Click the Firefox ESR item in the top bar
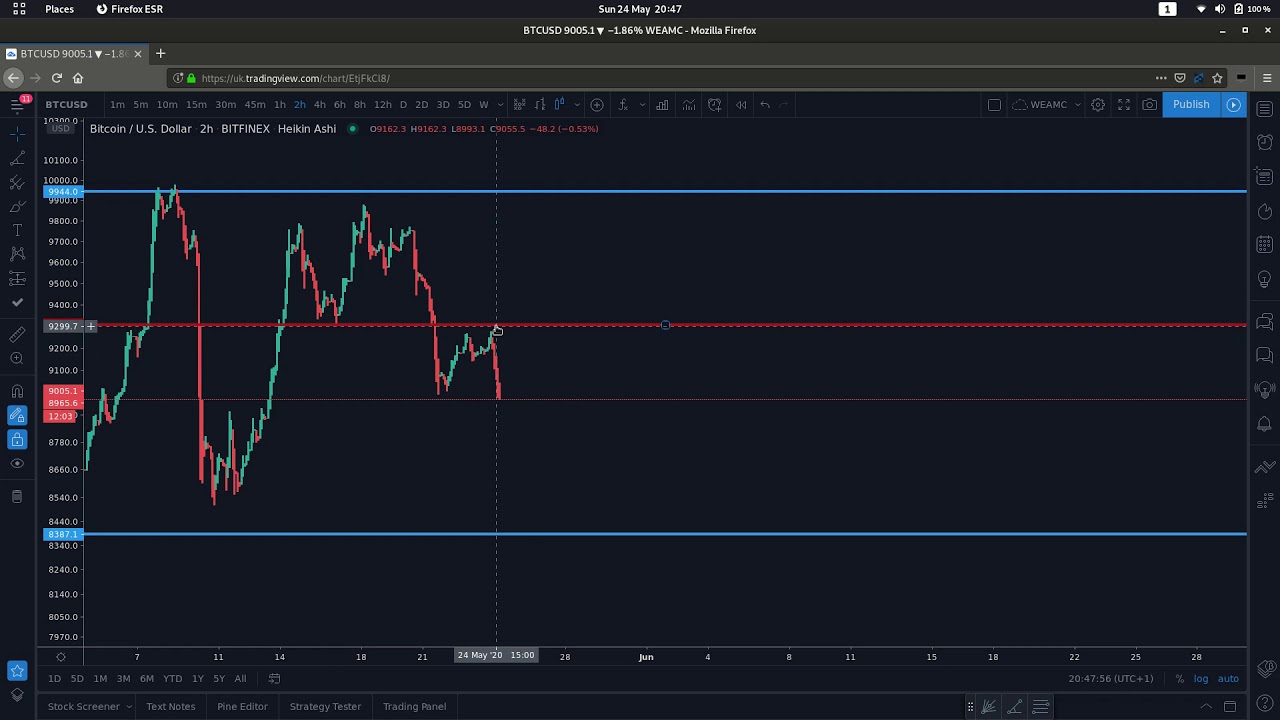 130,9
